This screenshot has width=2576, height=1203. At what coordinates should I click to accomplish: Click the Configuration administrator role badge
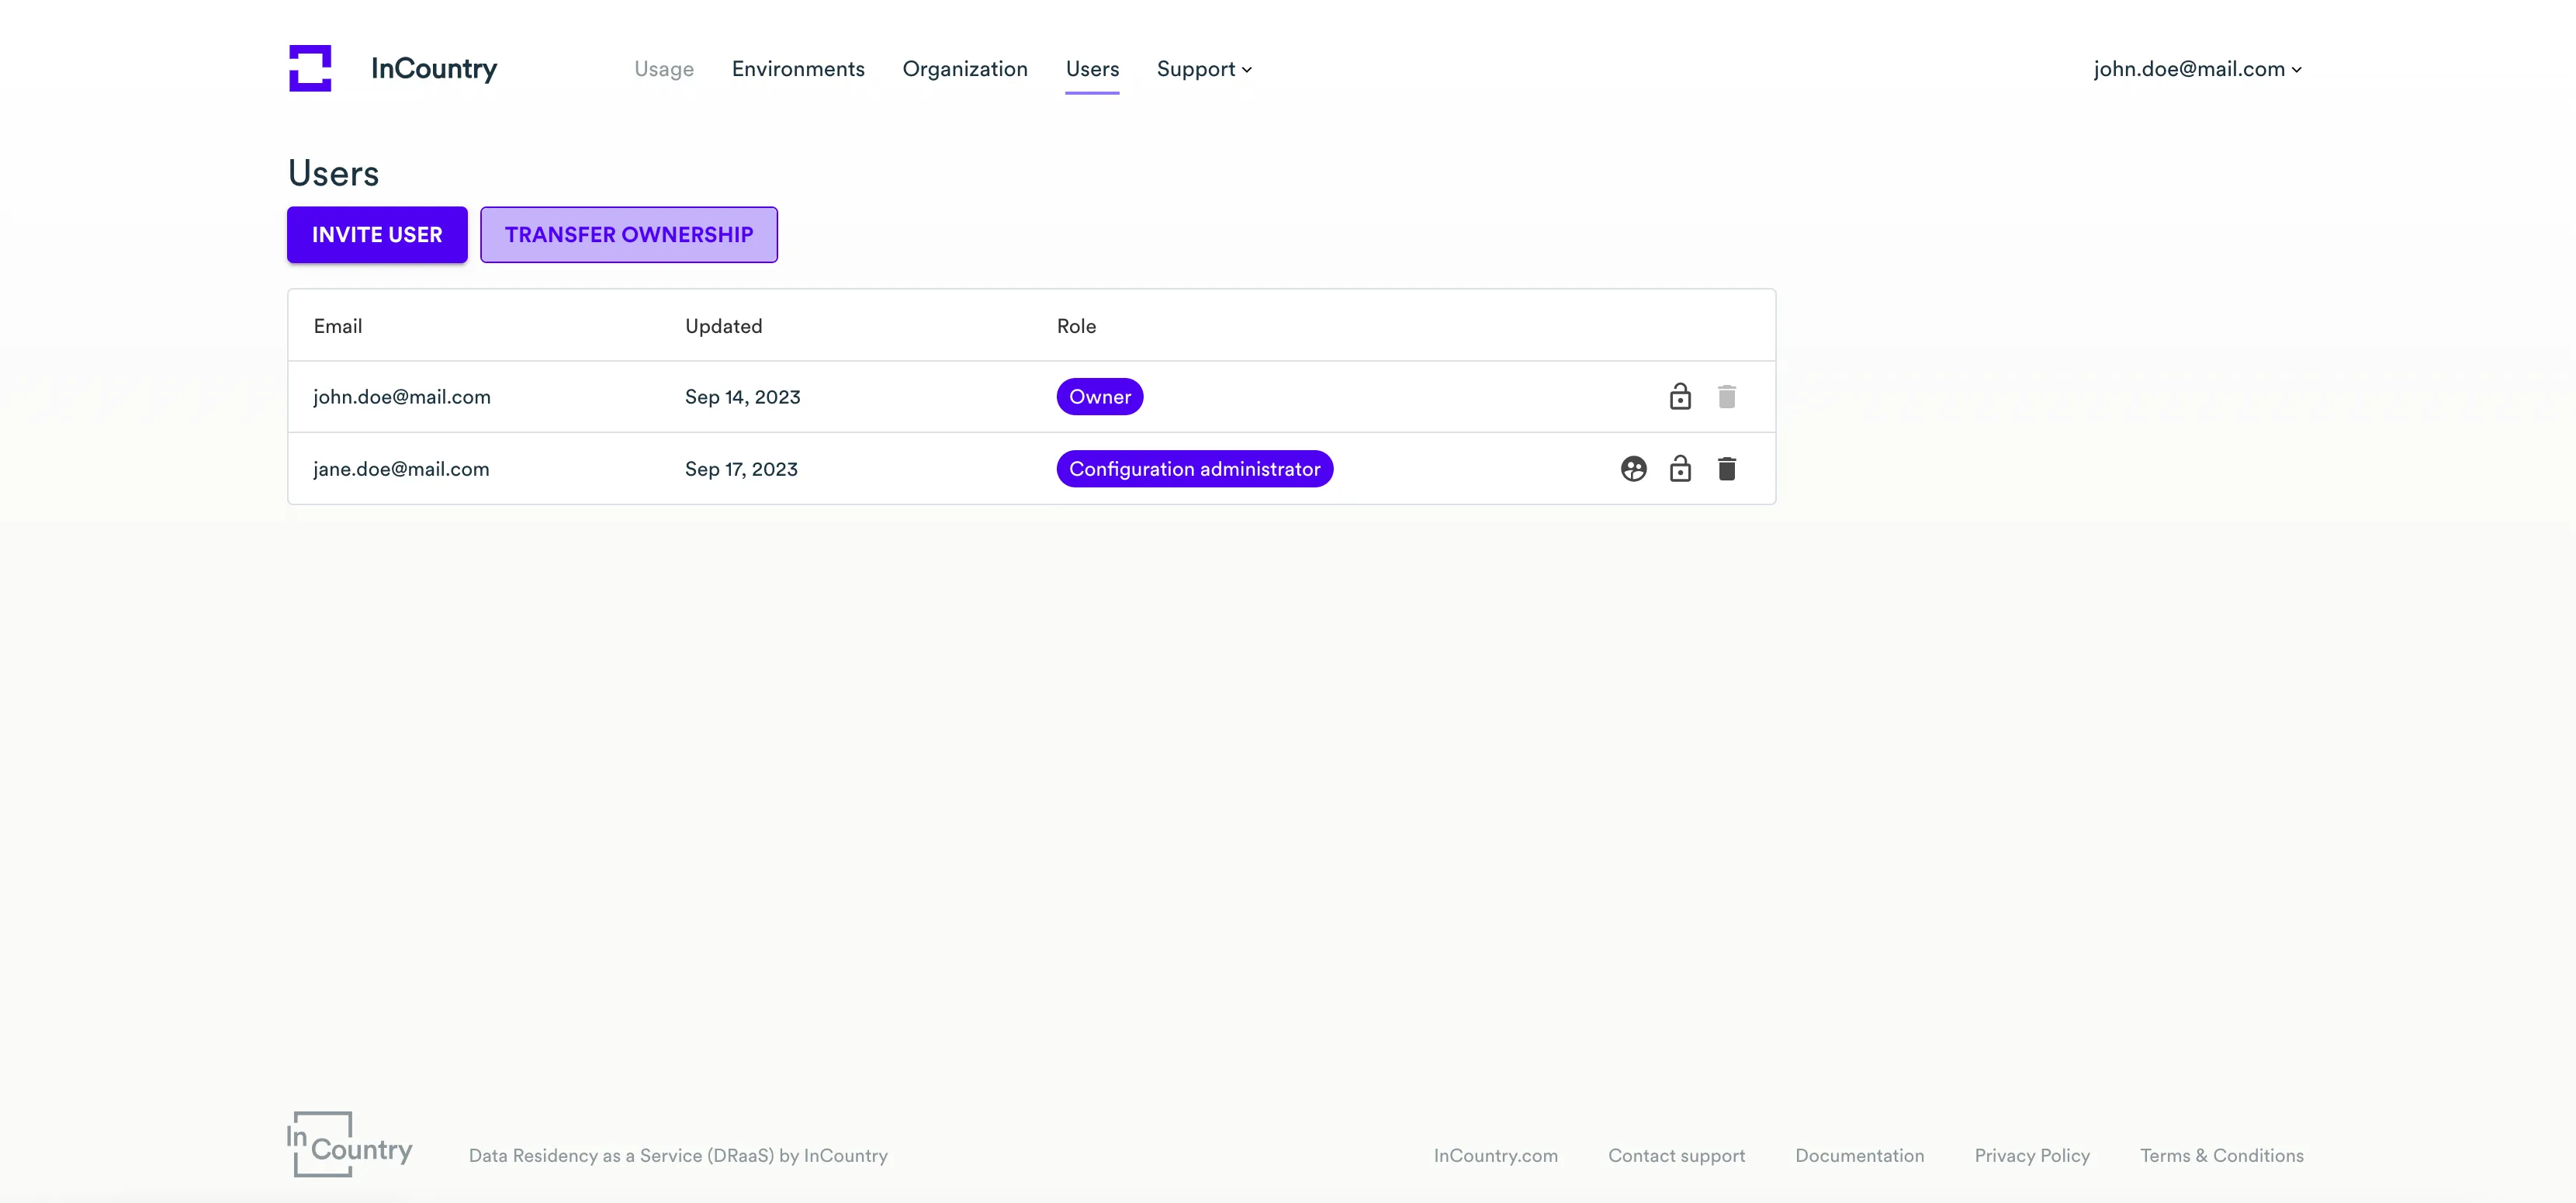(1194, 469)
